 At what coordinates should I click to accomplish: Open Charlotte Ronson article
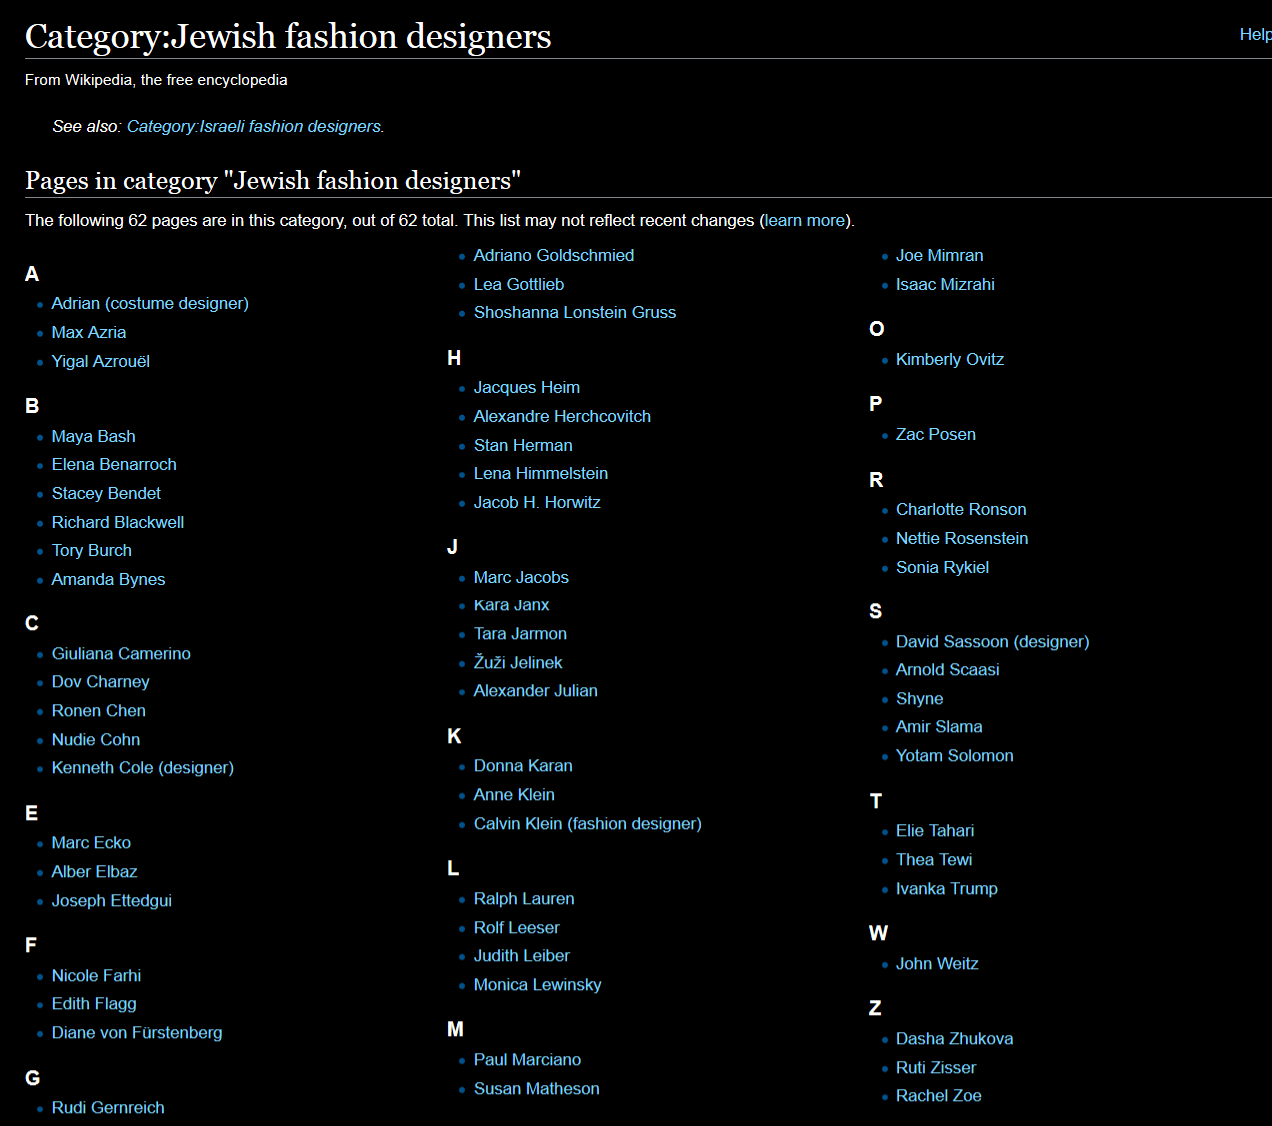pos(961,509)
